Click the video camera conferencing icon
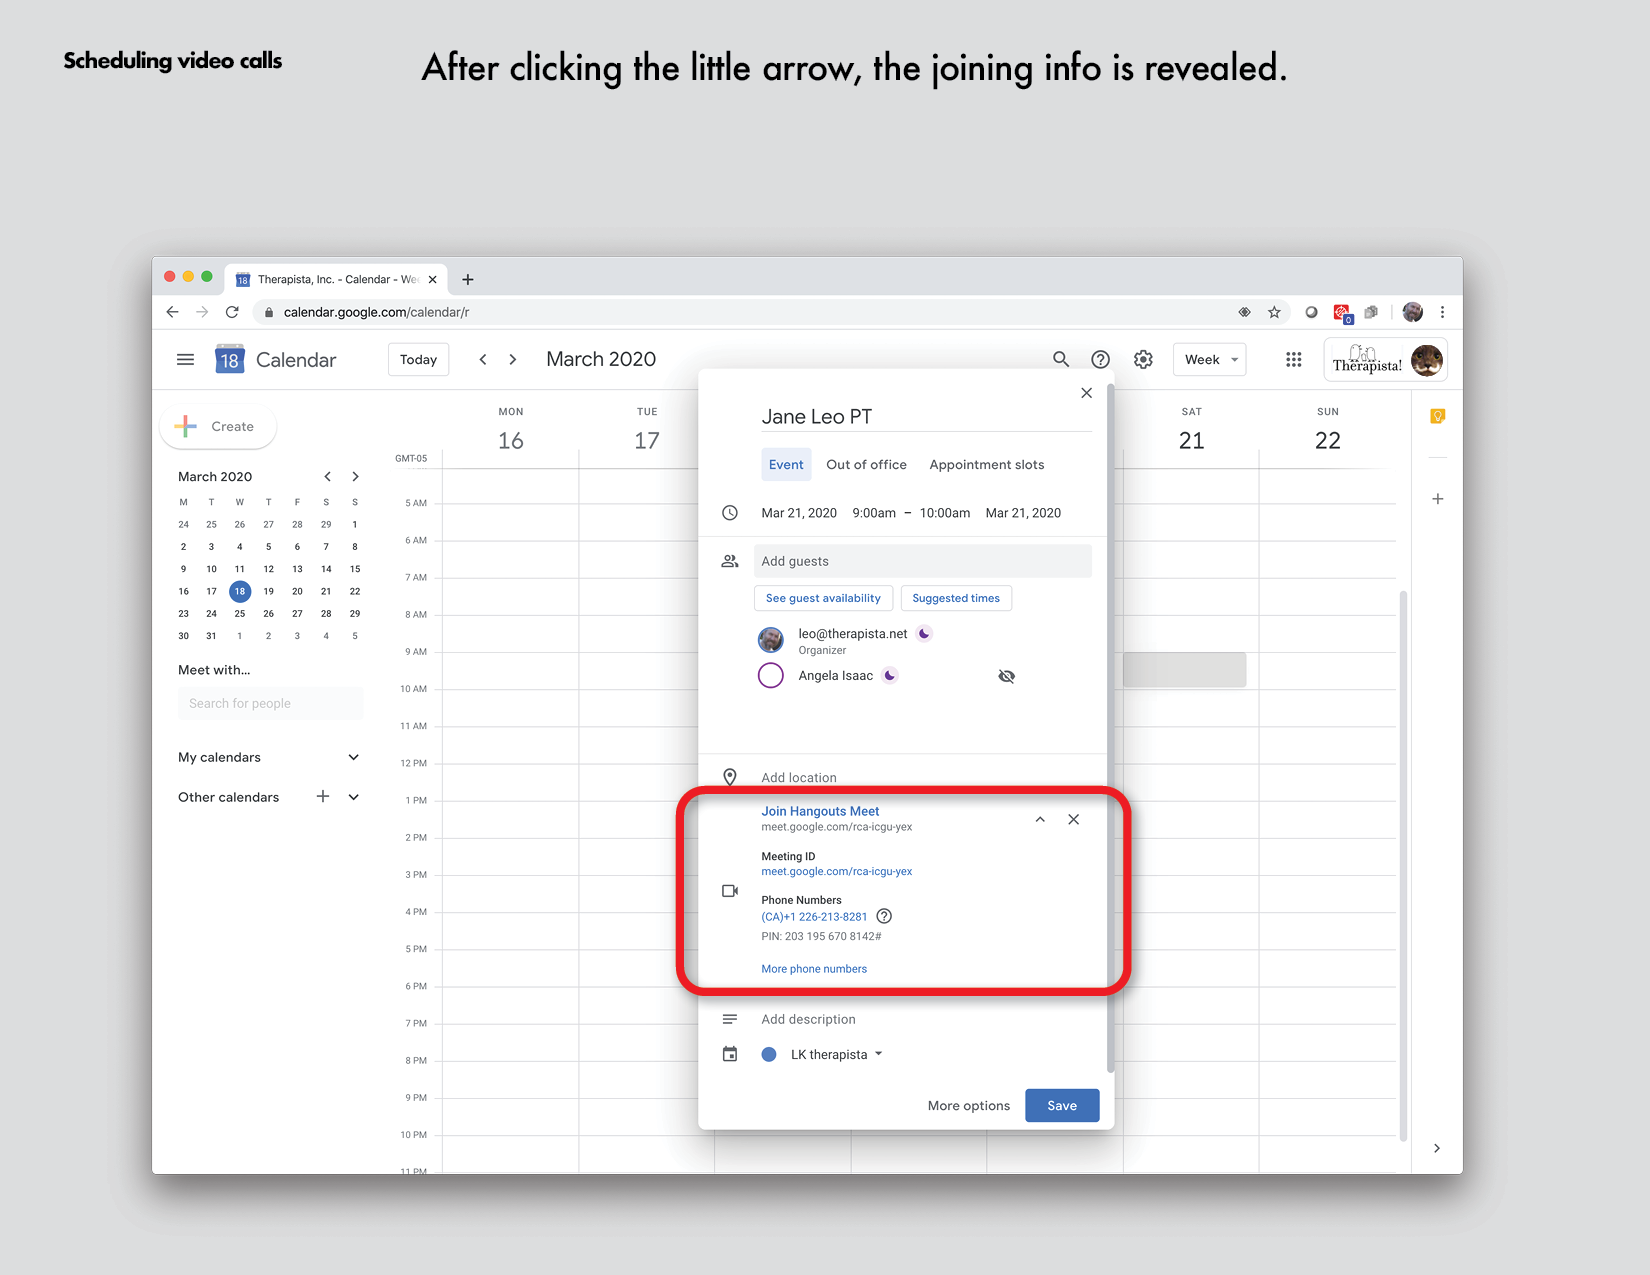 coord(729,891)
